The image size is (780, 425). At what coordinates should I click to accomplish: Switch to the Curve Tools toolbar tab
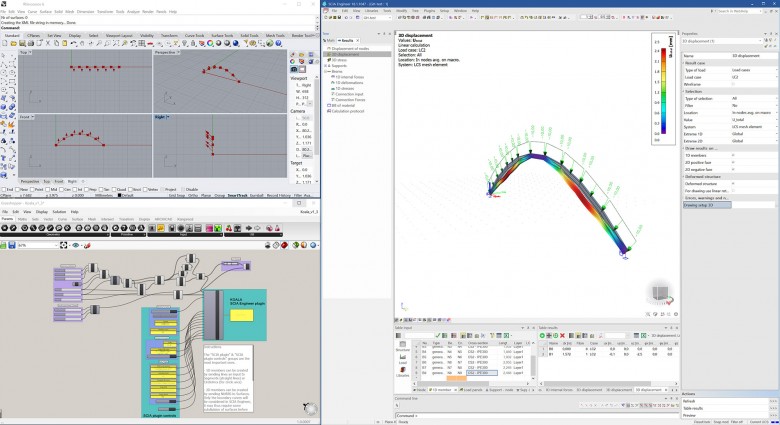pyautogui.click(x=194, y=34)
